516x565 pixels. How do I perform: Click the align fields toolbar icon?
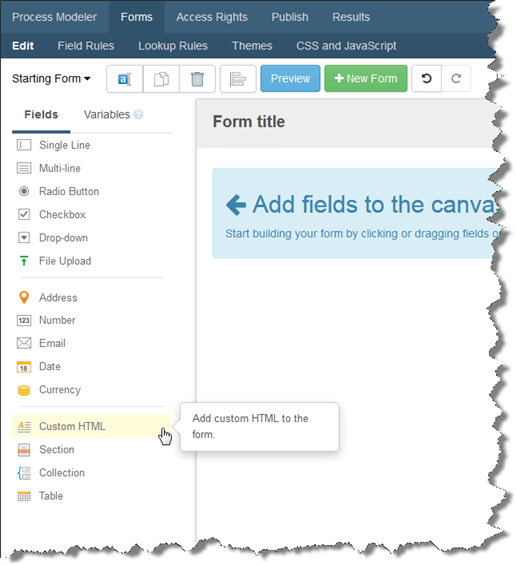pyautogui.click(x=238, y=79)
